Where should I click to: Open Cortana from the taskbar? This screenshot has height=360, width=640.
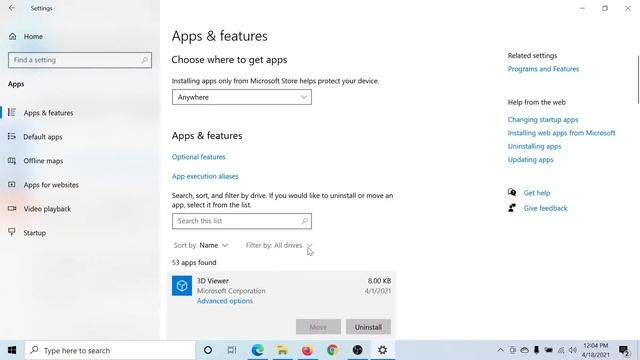(x=208, y=350)
